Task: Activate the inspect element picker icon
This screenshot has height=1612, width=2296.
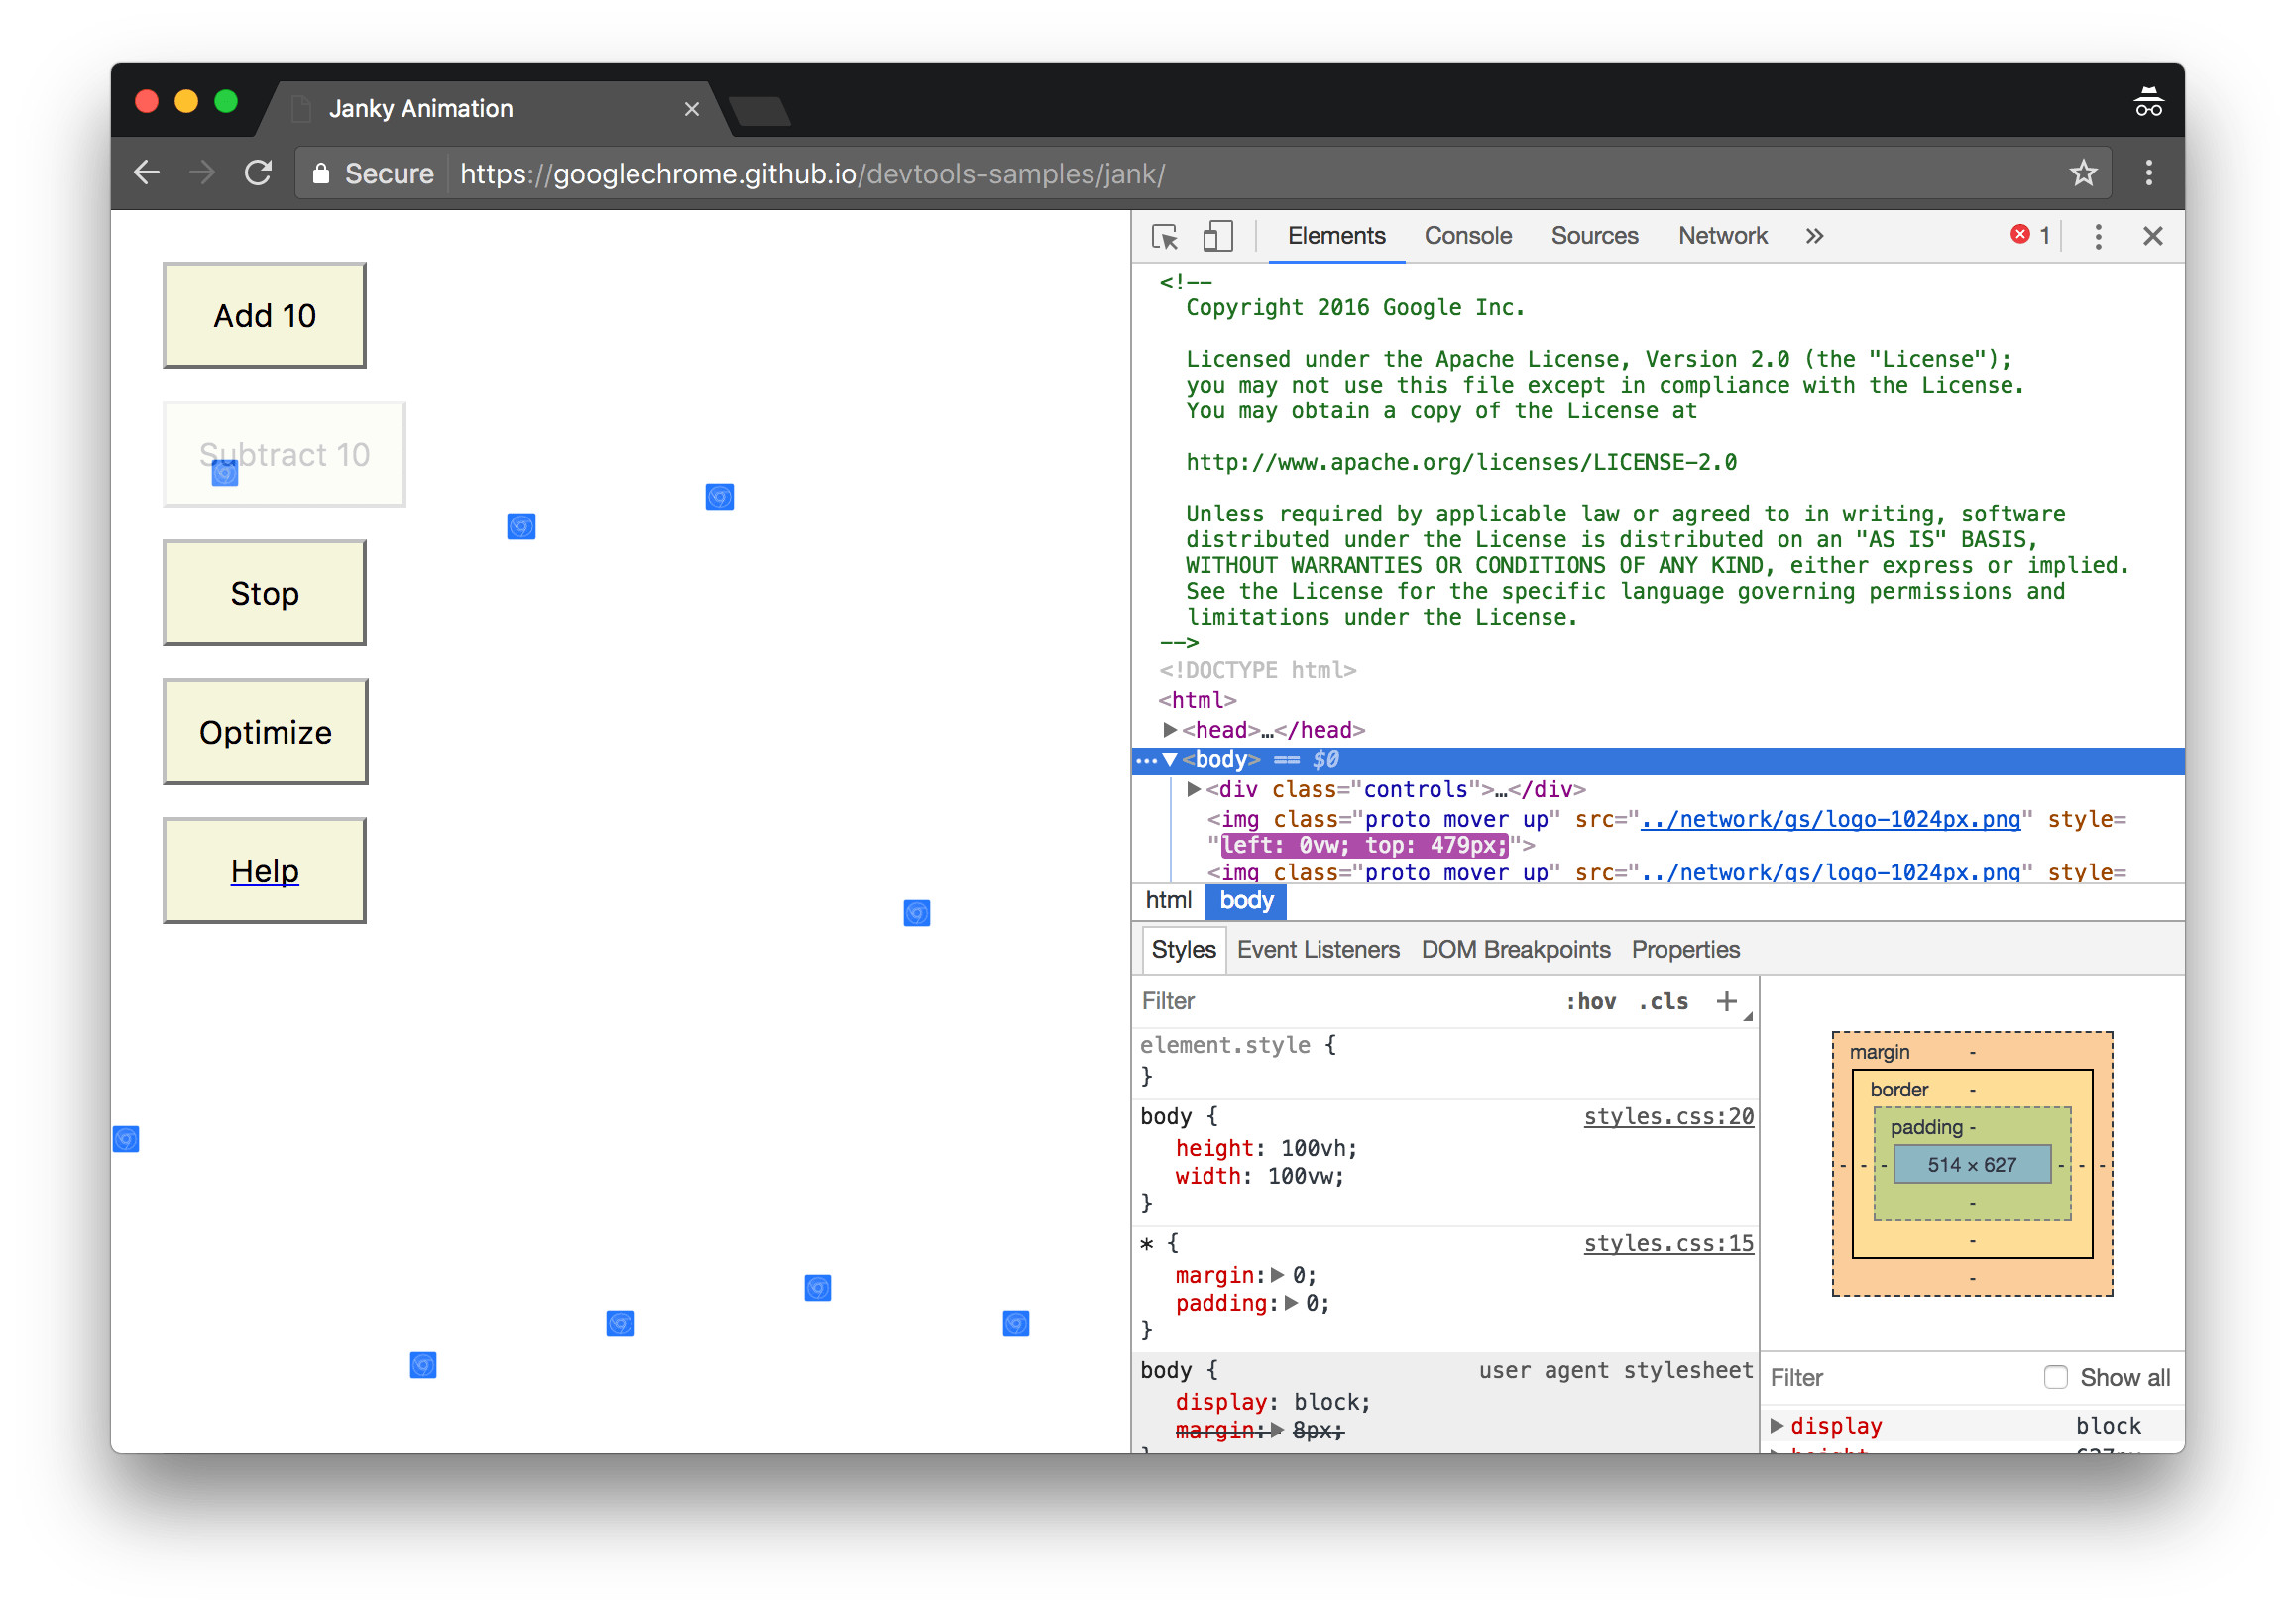Action: pos(1165,237)
